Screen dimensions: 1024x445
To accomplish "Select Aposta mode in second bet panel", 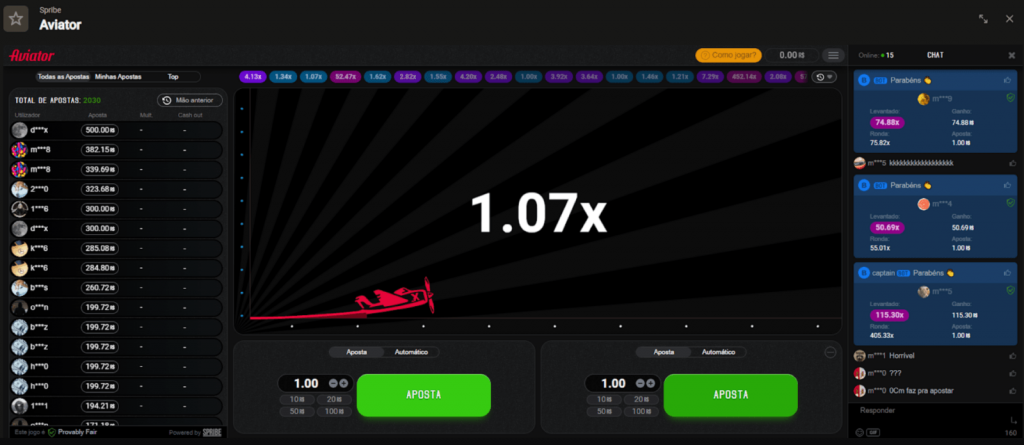I will pyautogui.click(x=664, y=352).
